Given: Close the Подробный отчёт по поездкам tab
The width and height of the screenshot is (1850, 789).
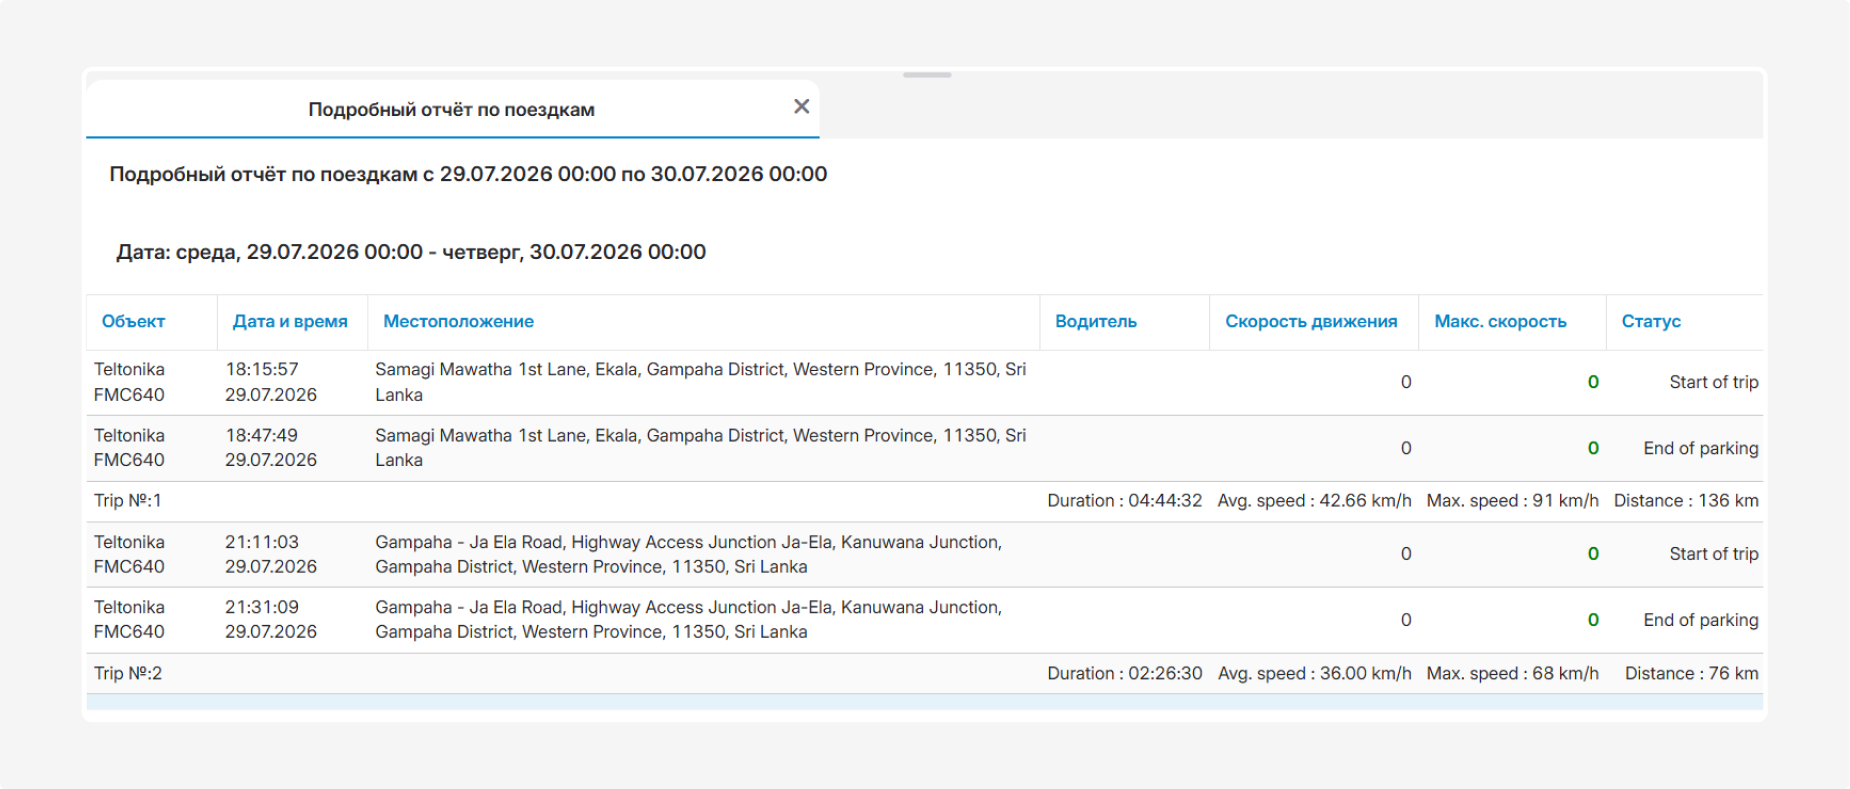Looking at the screenshot, I should [801, 106].
